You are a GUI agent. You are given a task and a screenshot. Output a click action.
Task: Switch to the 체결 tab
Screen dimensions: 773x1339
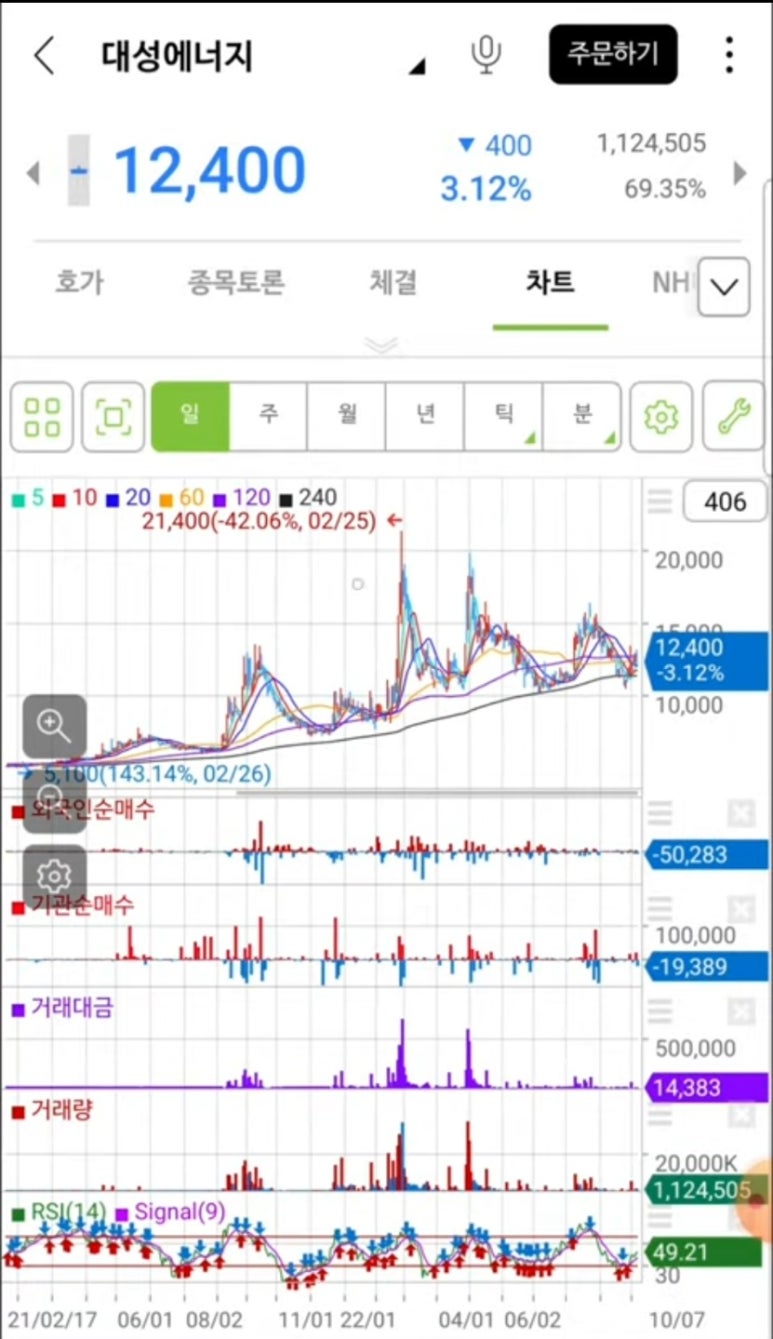click(393, 283)
